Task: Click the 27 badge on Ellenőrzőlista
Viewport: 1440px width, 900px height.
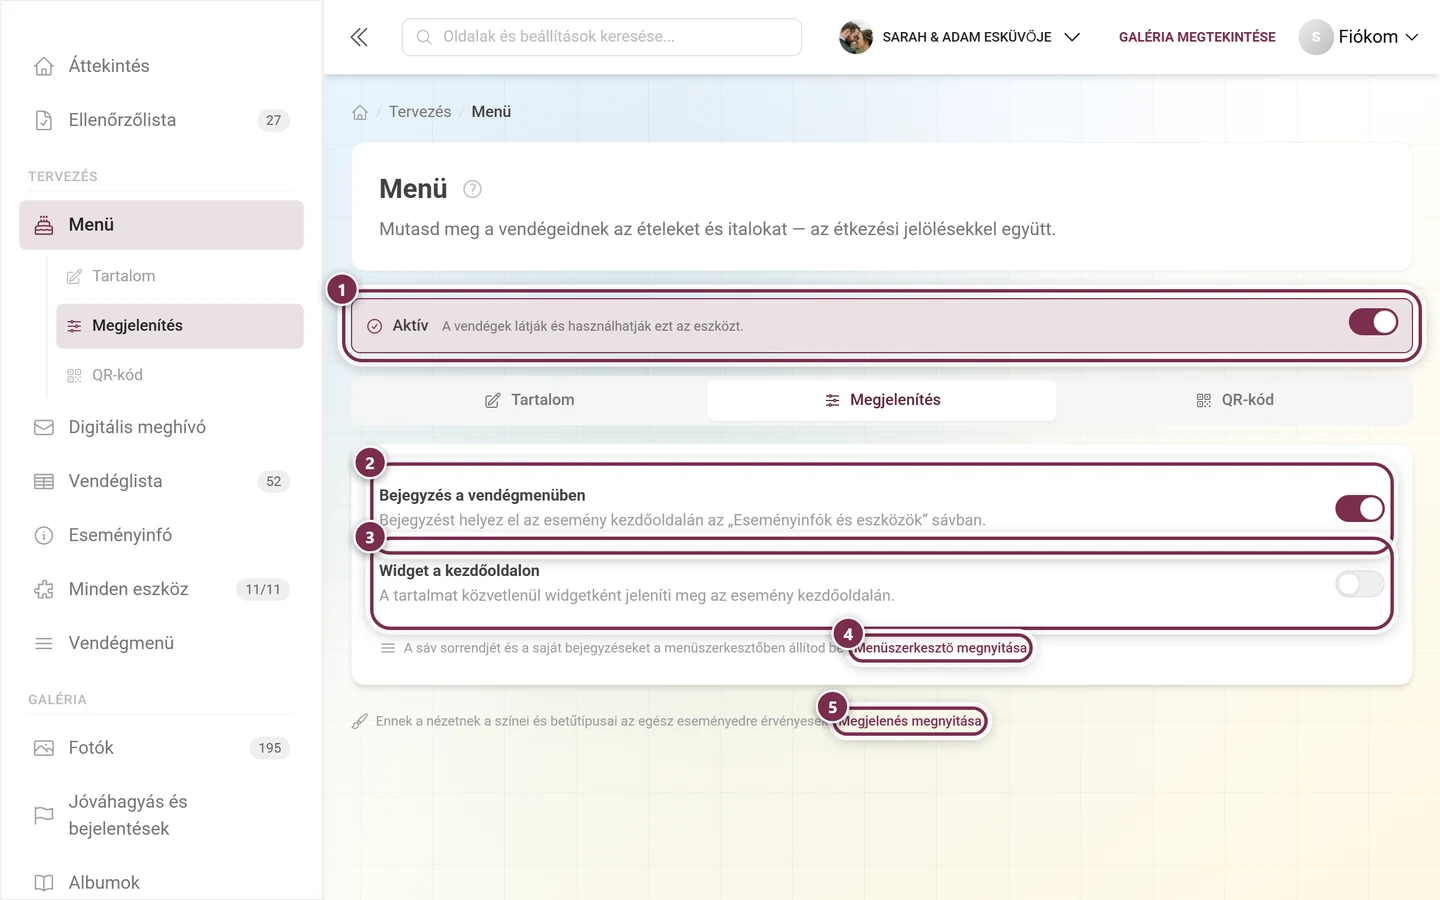Action: click(274, 120)
